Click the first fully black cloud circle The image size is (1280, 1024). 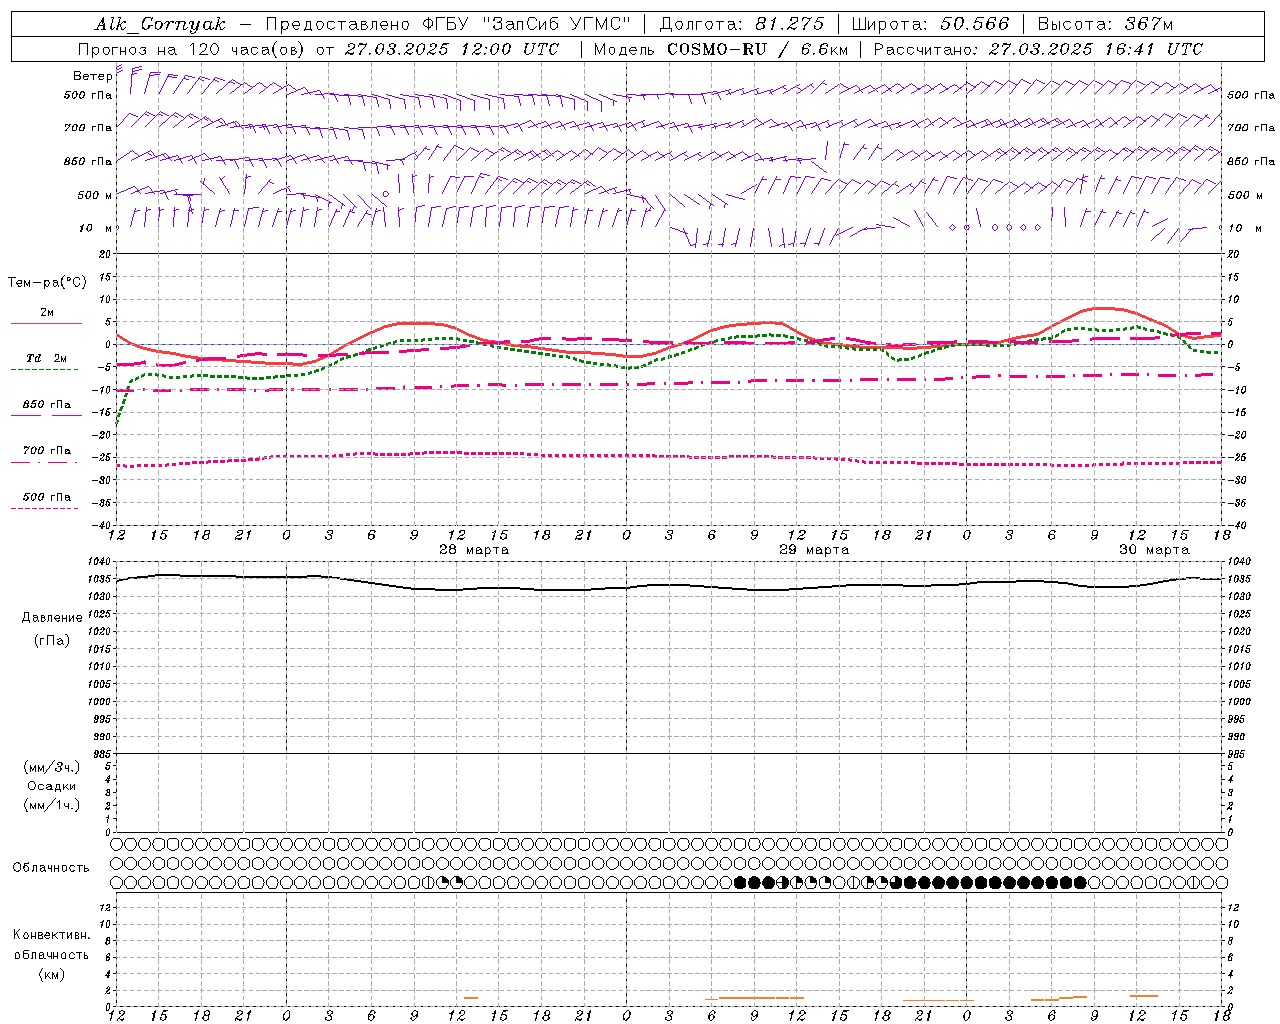(x=740, y=882)
